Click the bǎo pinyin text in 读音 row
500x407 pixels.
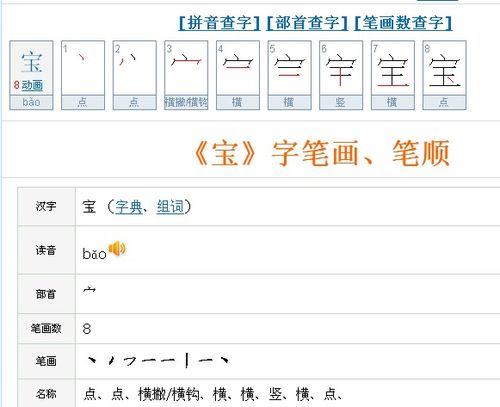[94, 254]
